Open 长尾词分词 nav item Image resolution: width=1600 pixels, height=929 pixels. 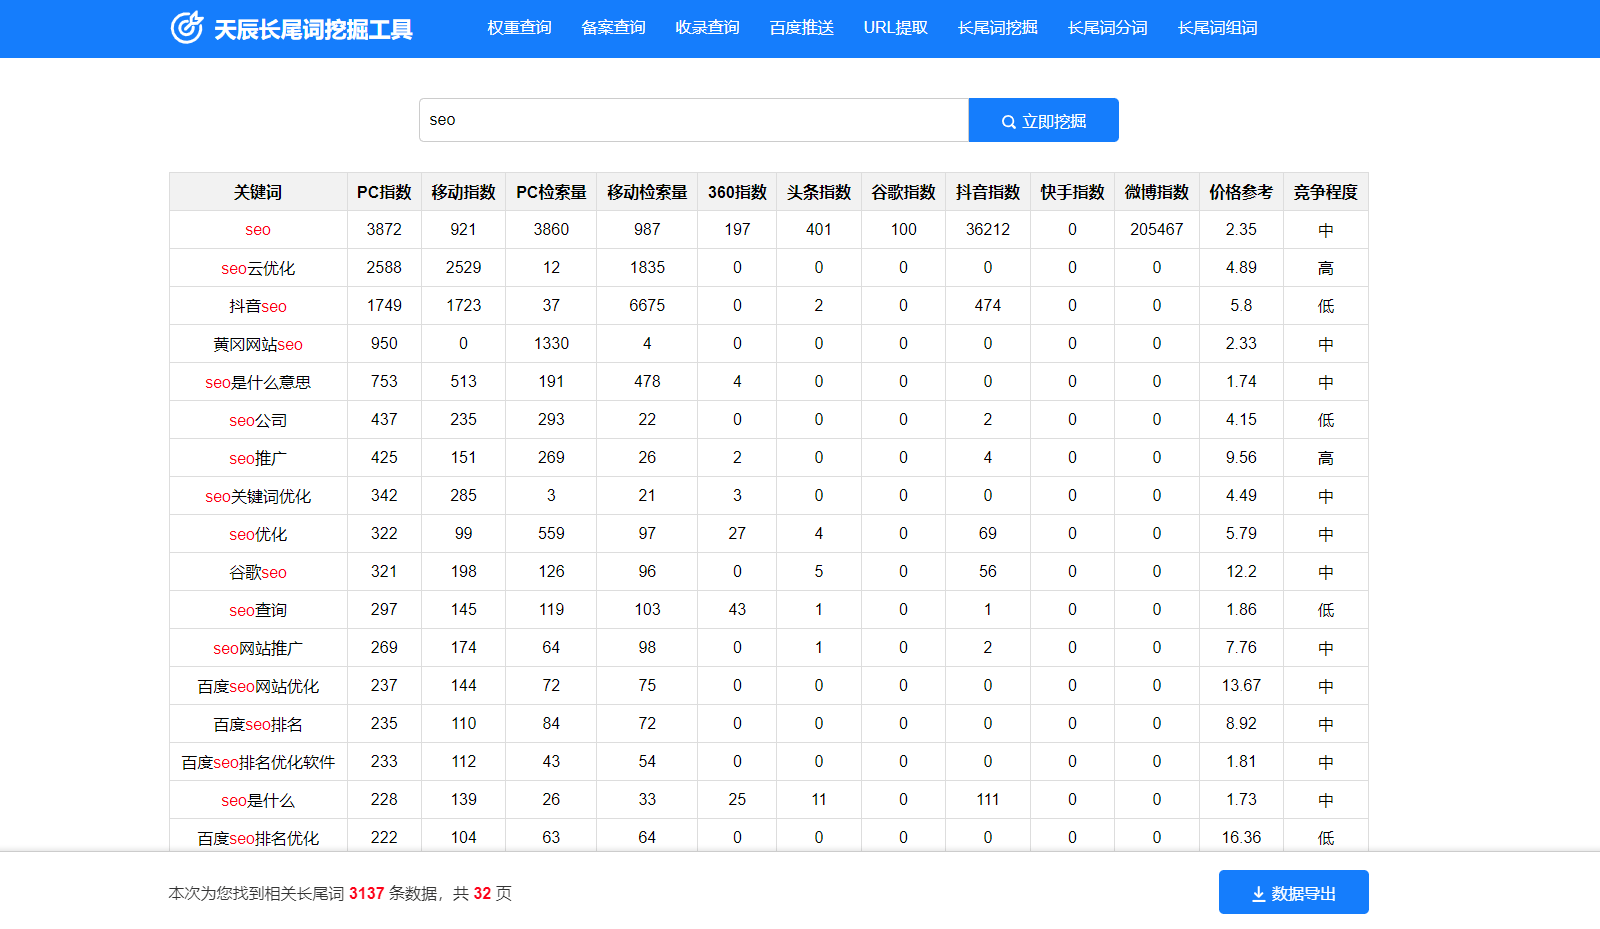coord(1108,28)
